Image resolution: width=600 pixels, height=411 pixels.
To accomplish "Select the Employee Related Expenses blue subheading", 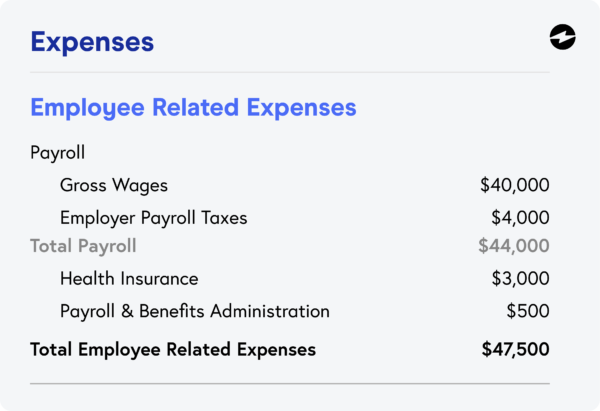I will [x=193, y=107].
